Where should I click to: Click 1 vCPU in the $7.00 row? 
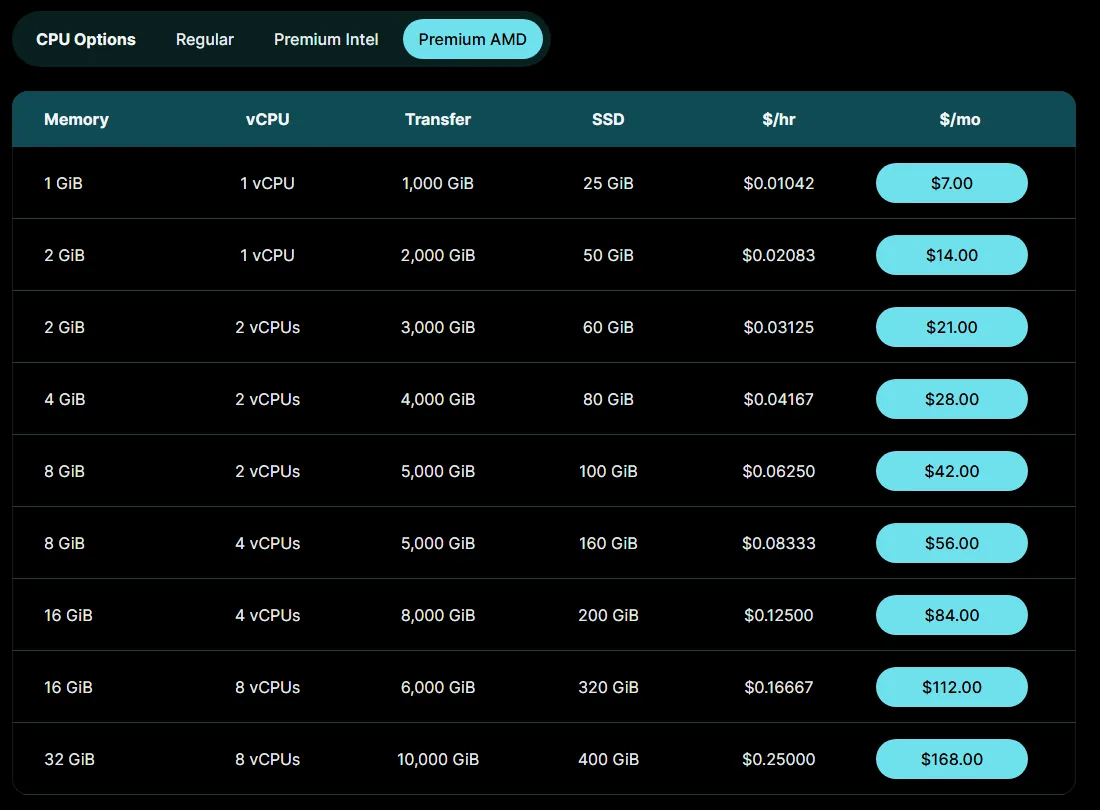[267, 183]
